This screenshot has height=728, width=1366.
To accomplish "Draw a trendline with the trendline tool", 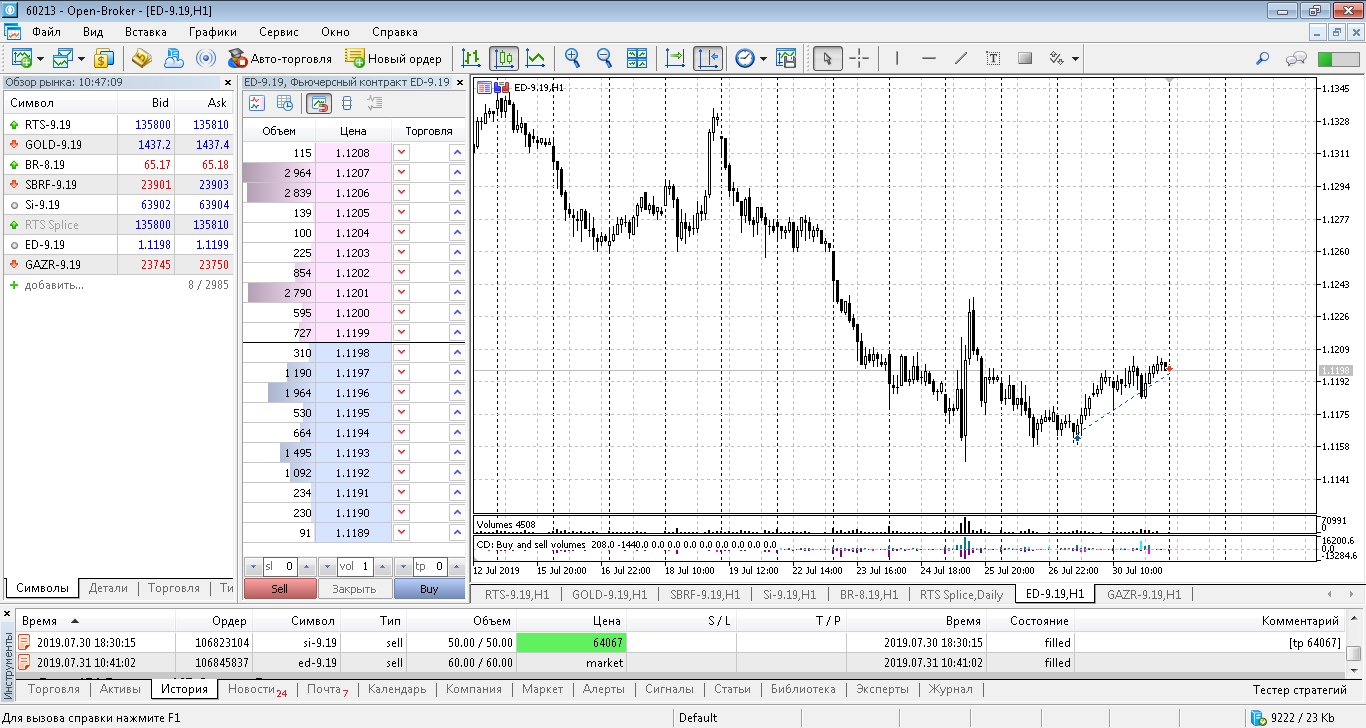I will [x=961, y=58].
